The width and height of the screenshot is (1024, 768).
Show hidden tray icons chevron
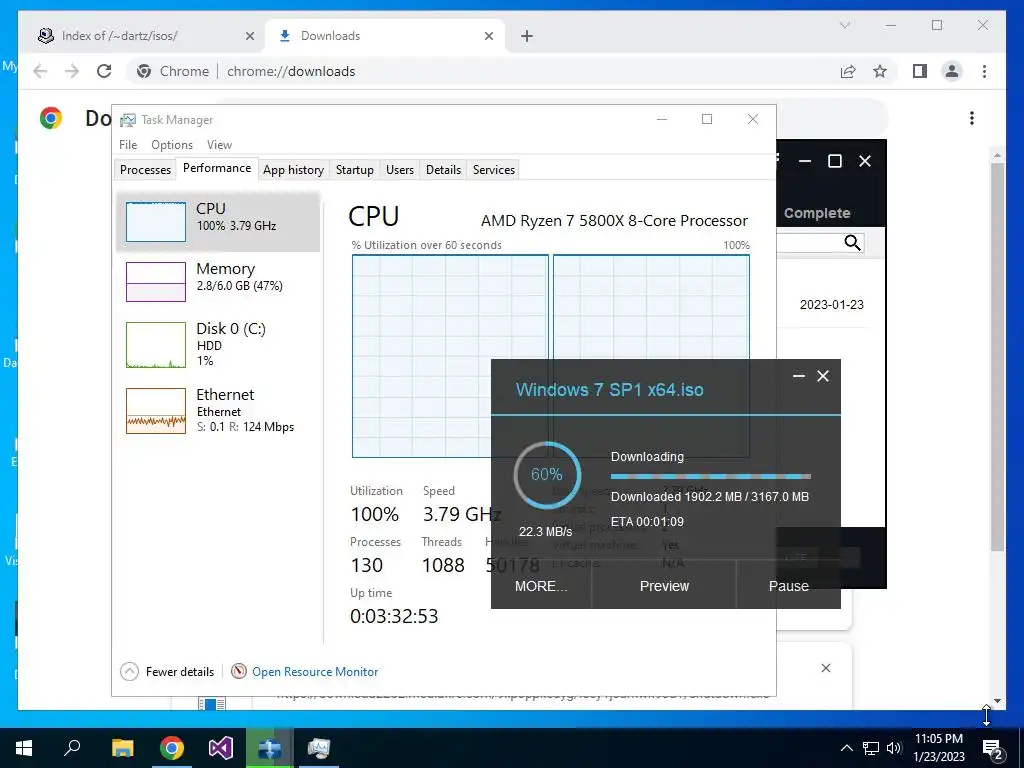(846, 748)
